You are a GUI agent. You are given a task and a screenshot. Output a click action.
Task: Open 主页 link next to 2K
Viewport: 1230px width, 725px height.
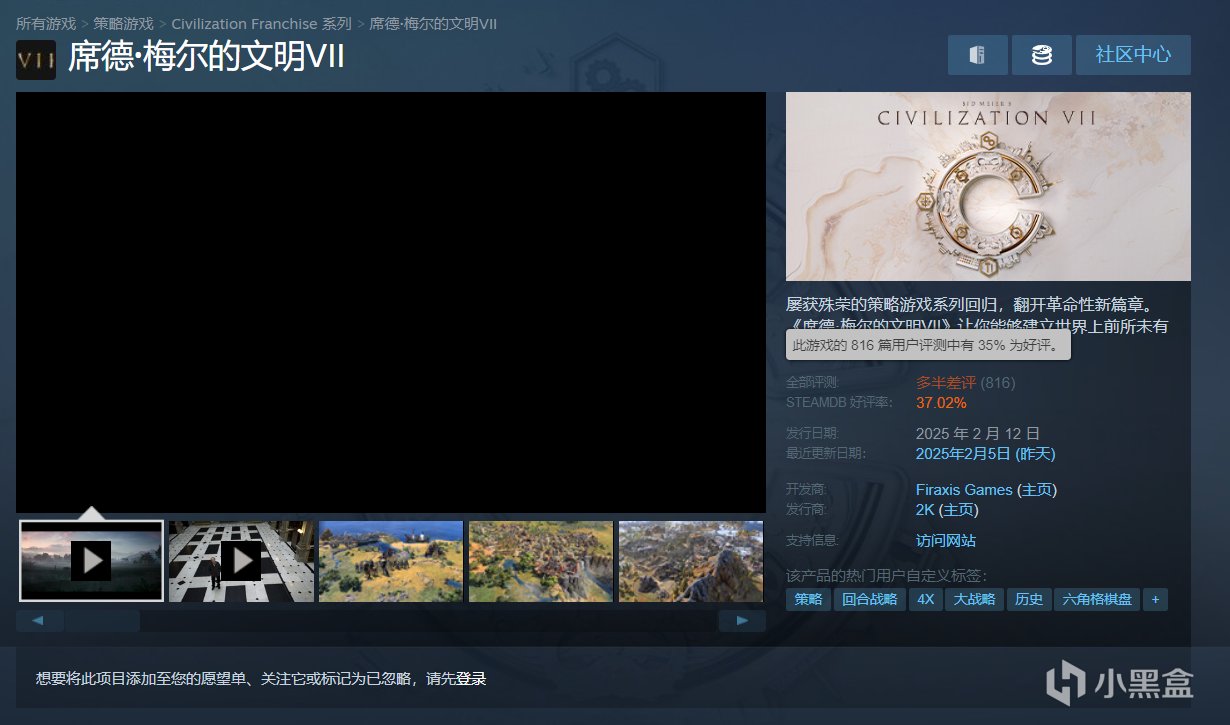point(958,510)
